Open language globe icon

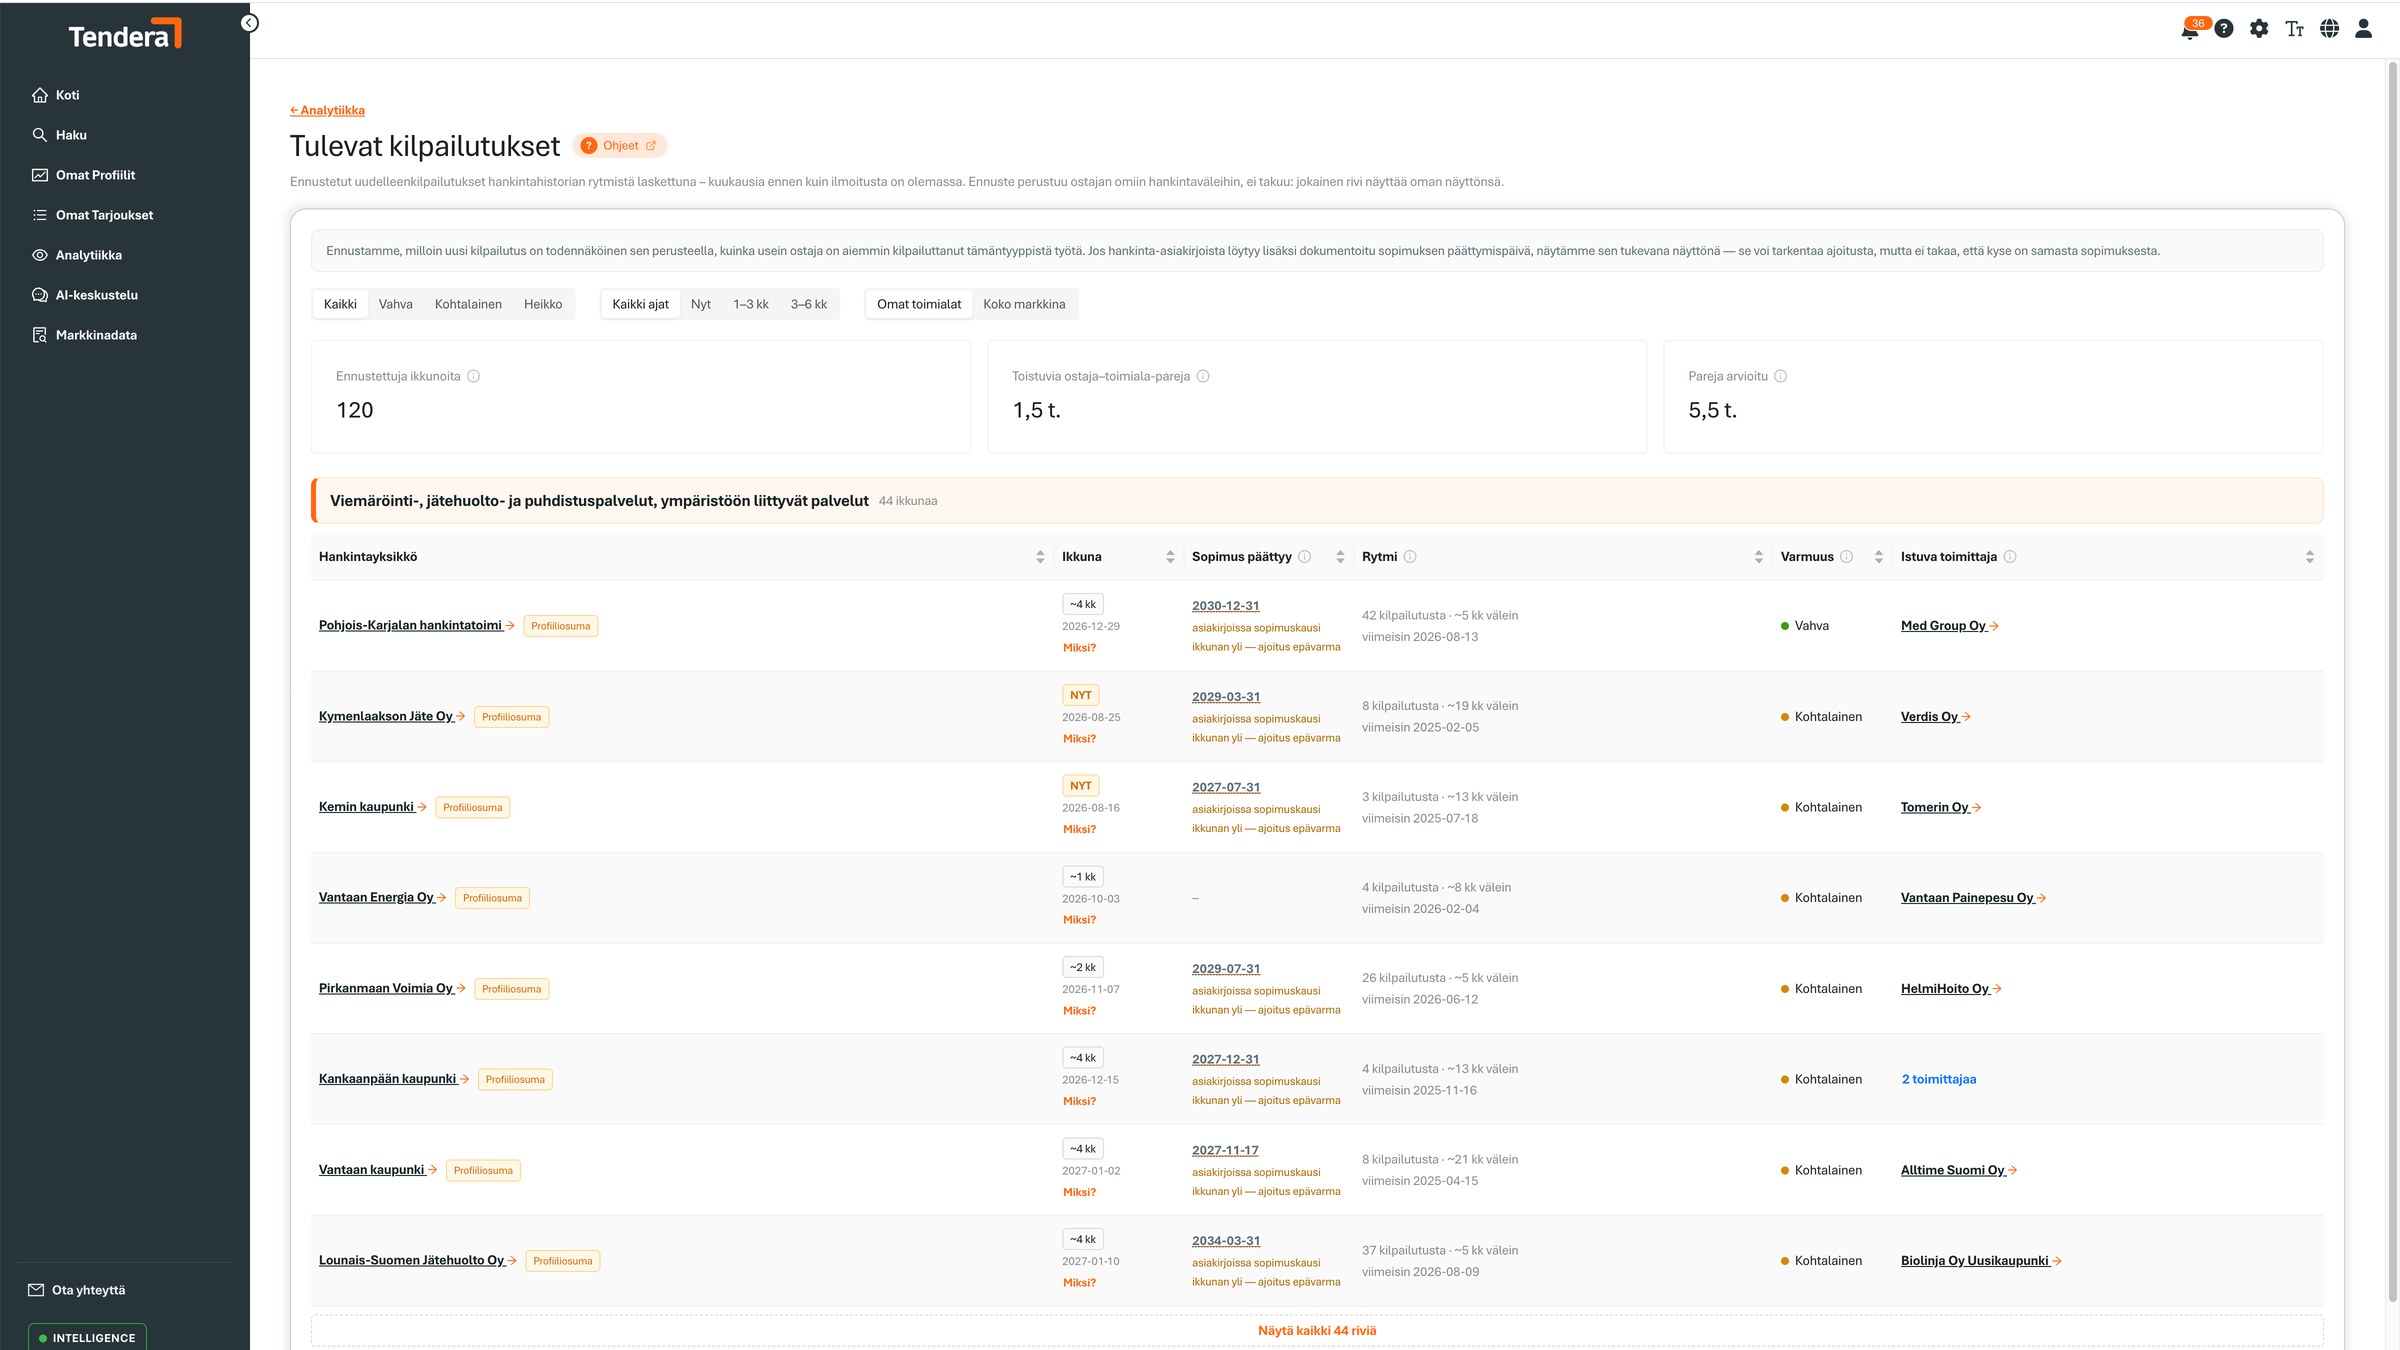click(x=2330, y=29)
